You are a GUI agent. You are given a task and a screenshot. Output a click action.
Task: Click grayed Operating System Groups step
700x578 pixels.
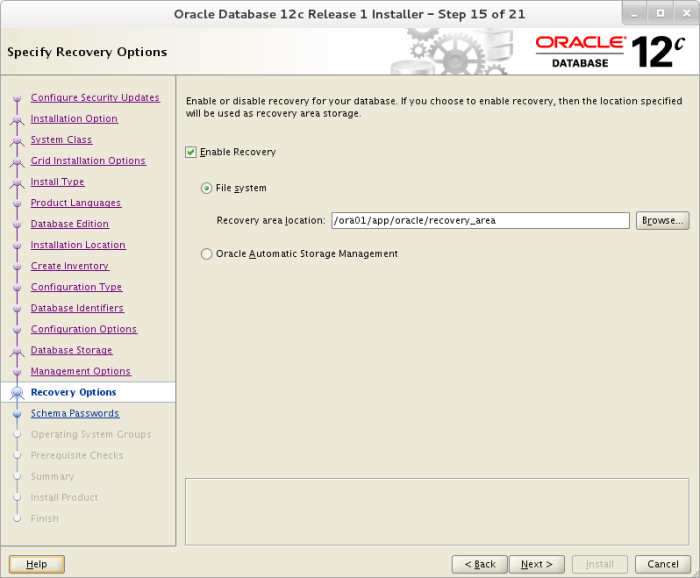coord(91,434)
